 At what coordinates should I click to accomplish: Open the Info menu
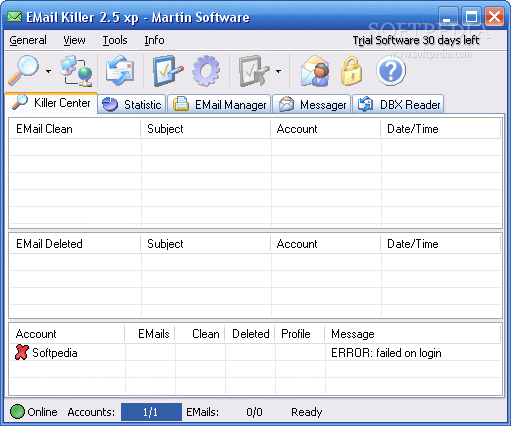154,40
